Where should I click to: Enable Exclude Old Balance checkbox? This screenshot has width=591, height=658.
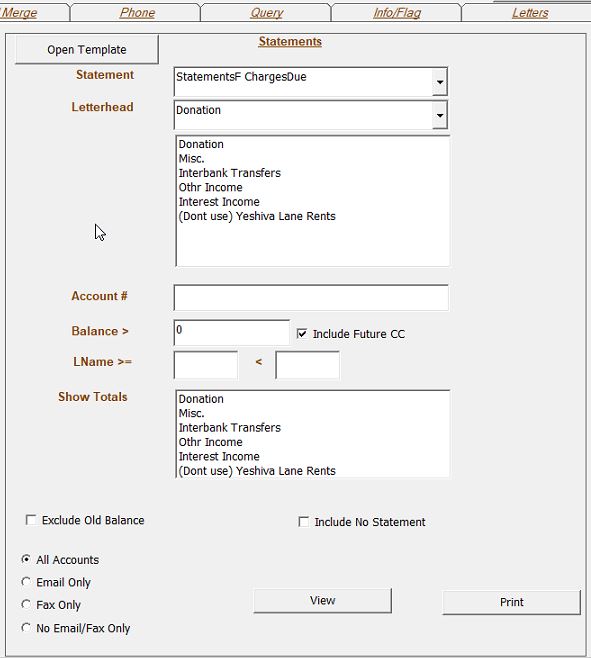click(31, 520)
